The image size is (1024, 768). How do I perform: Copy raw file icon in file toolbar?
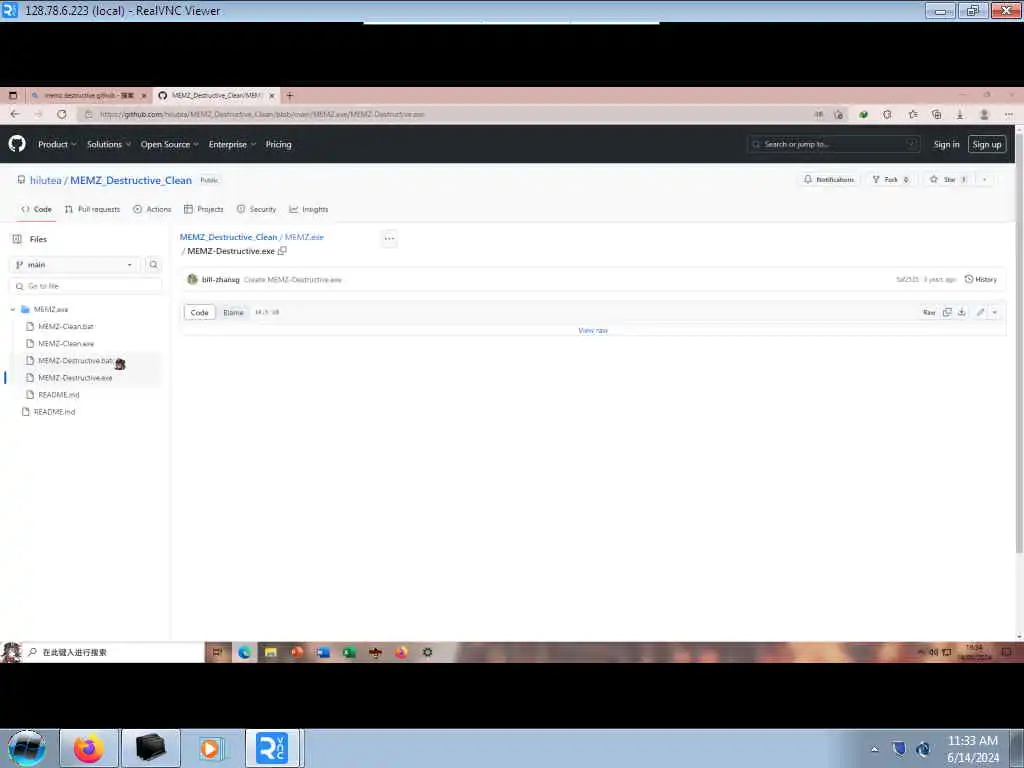(947, 312)
